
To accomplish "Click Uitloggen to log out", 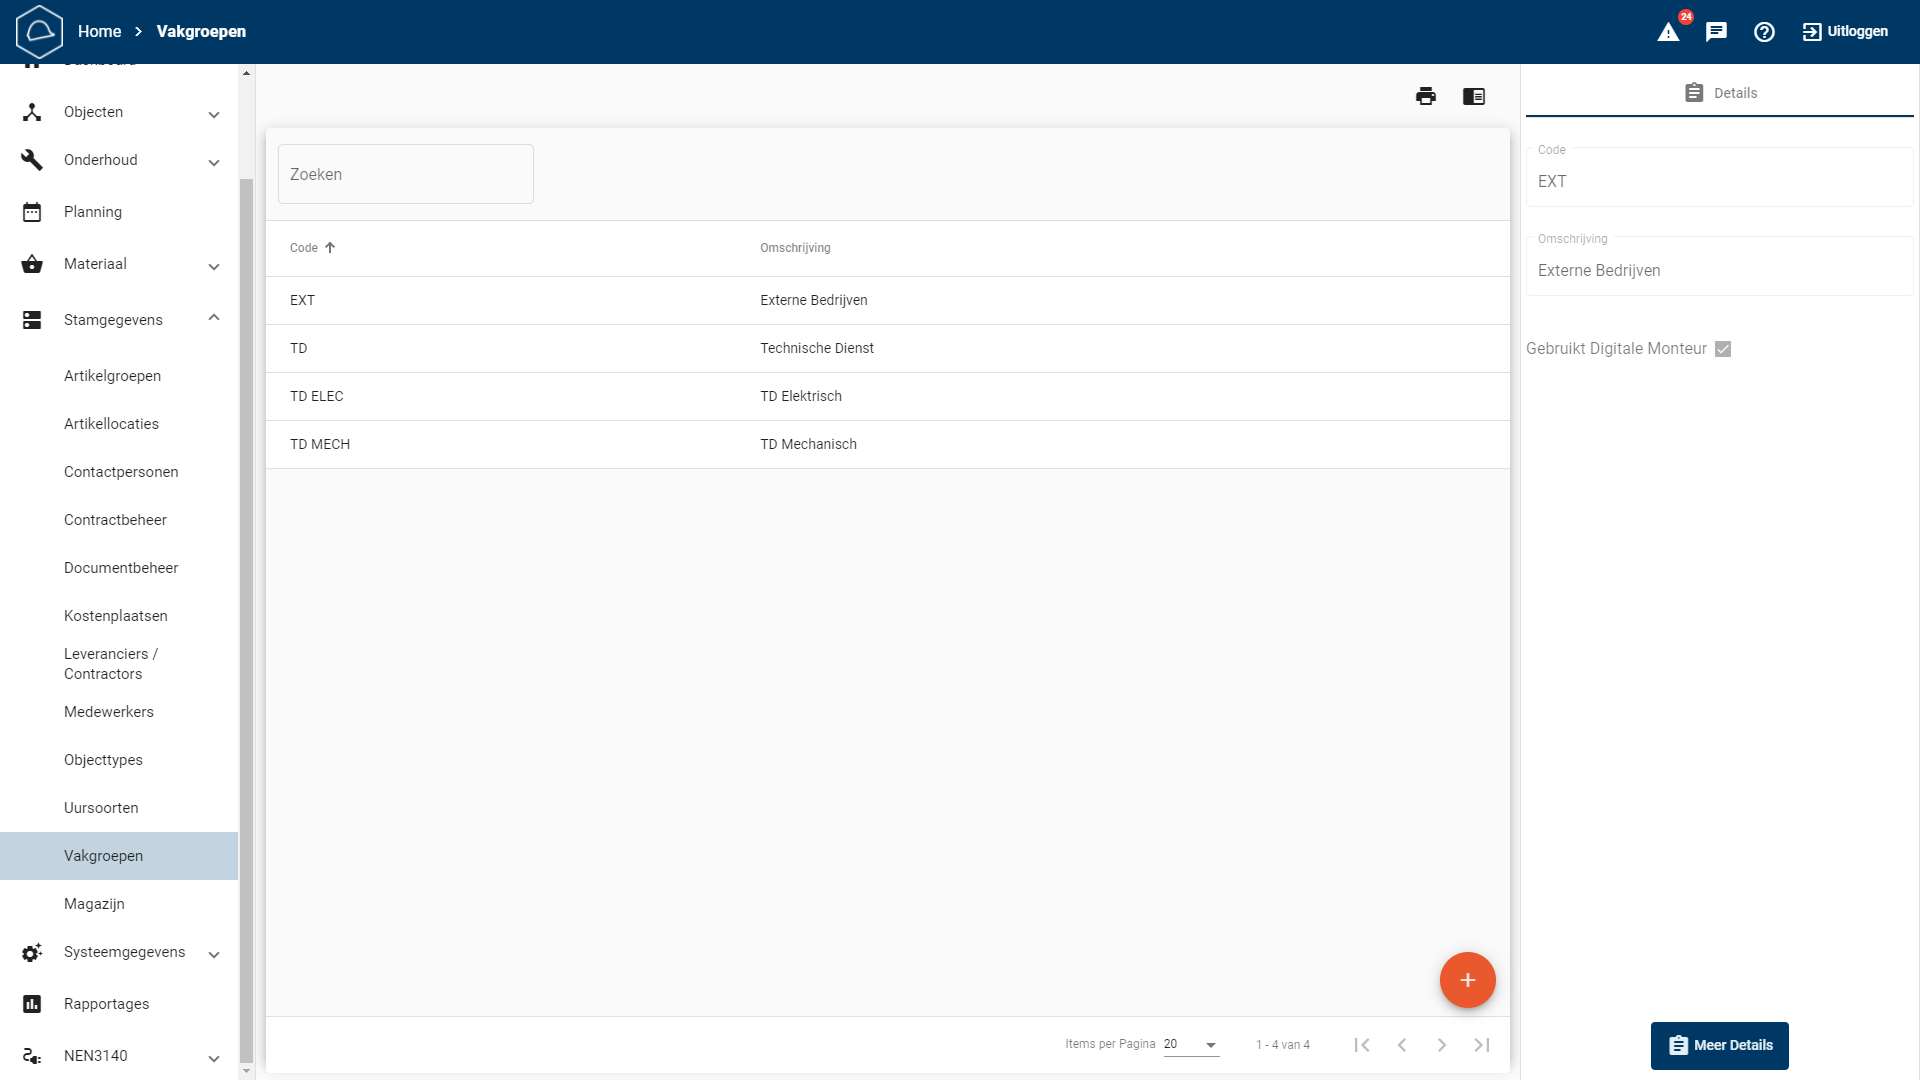I will (1845, 32).
